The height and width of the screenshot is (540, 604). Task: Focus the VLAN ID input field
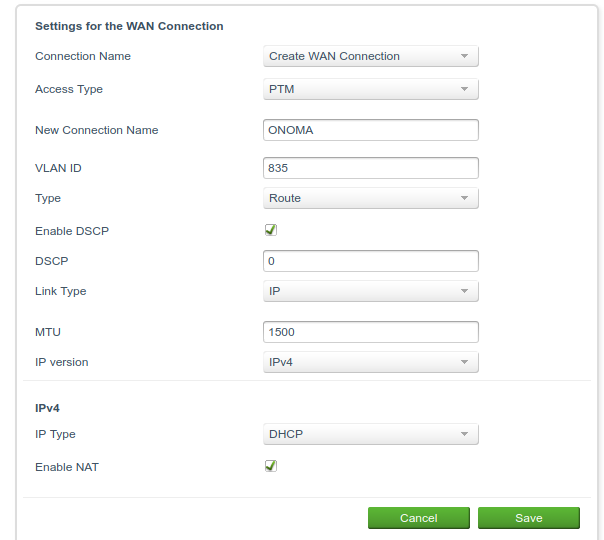371,168
